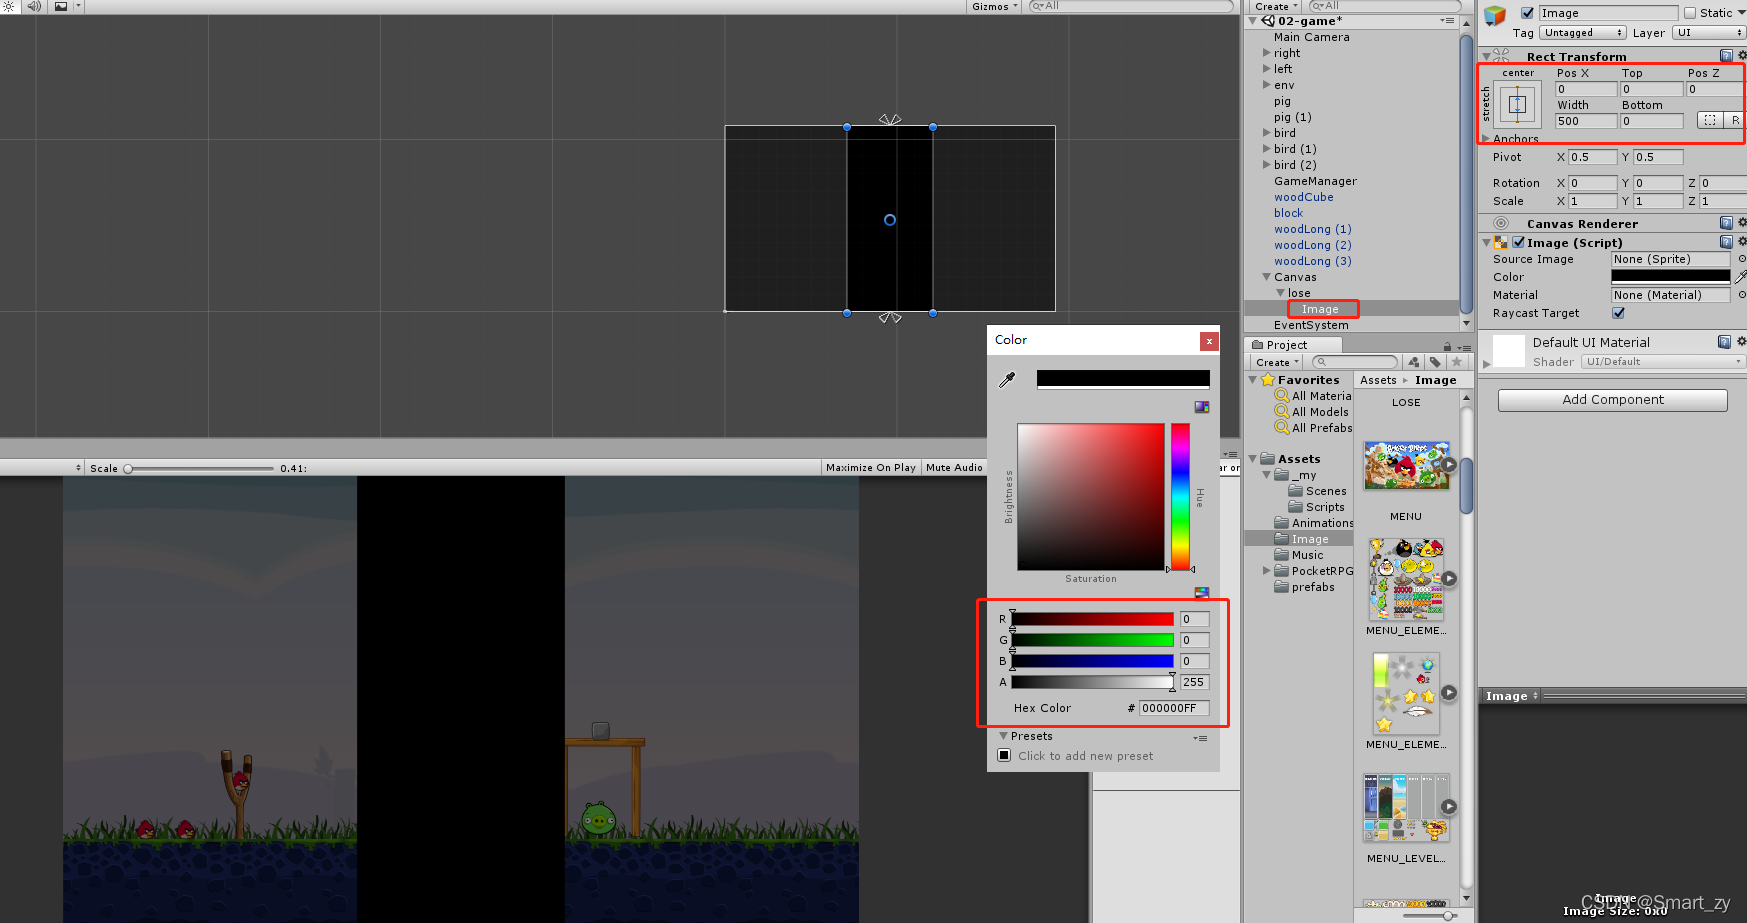Collapse the 02-game scene root
The height and width of the screenshot is (923, 1747).
coord(1253,21)
